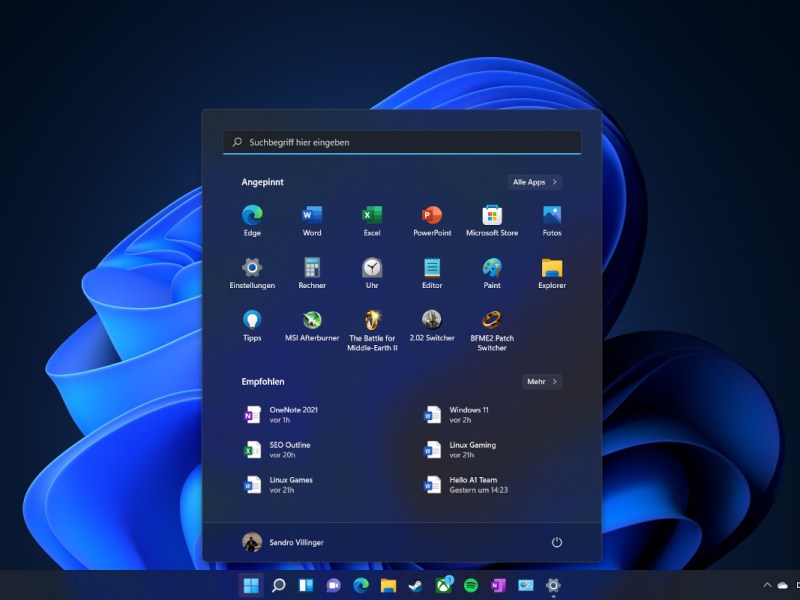Open the Linux Games document
This screenshot has width=800, height=600.
click(278, 485)
